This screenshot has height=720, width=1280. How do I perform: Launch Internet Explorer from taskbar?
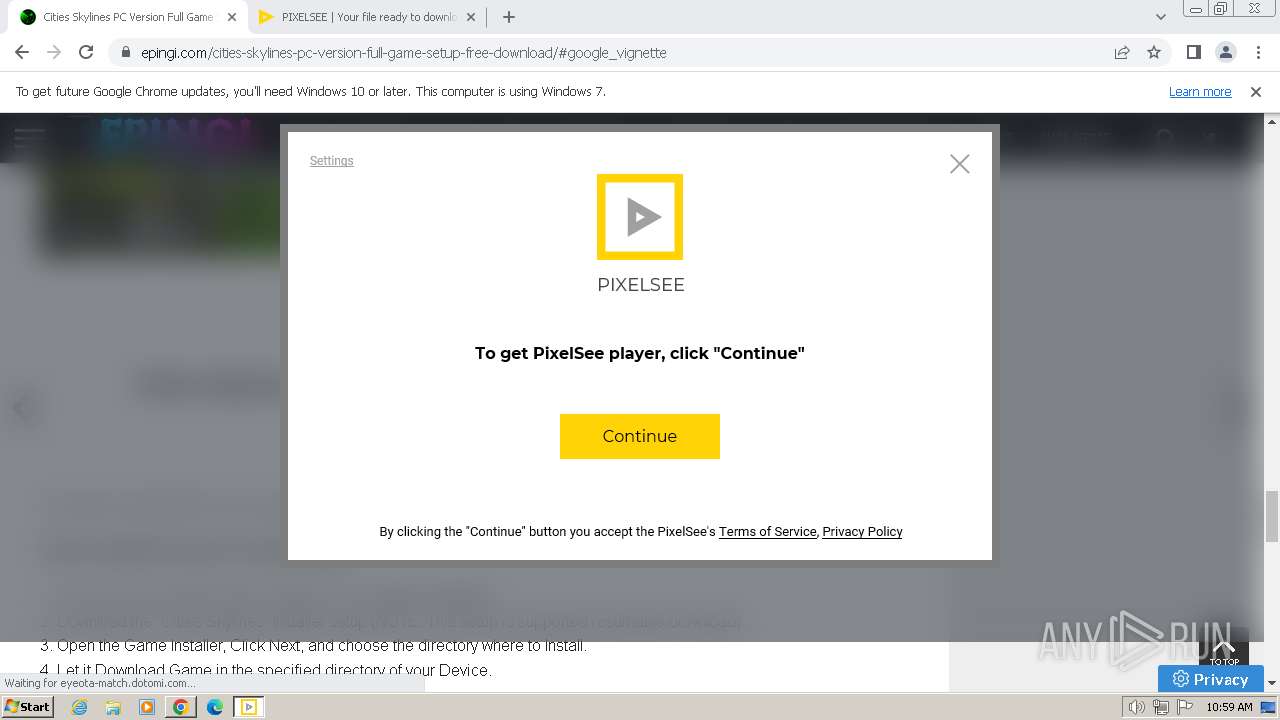point(79,707)
